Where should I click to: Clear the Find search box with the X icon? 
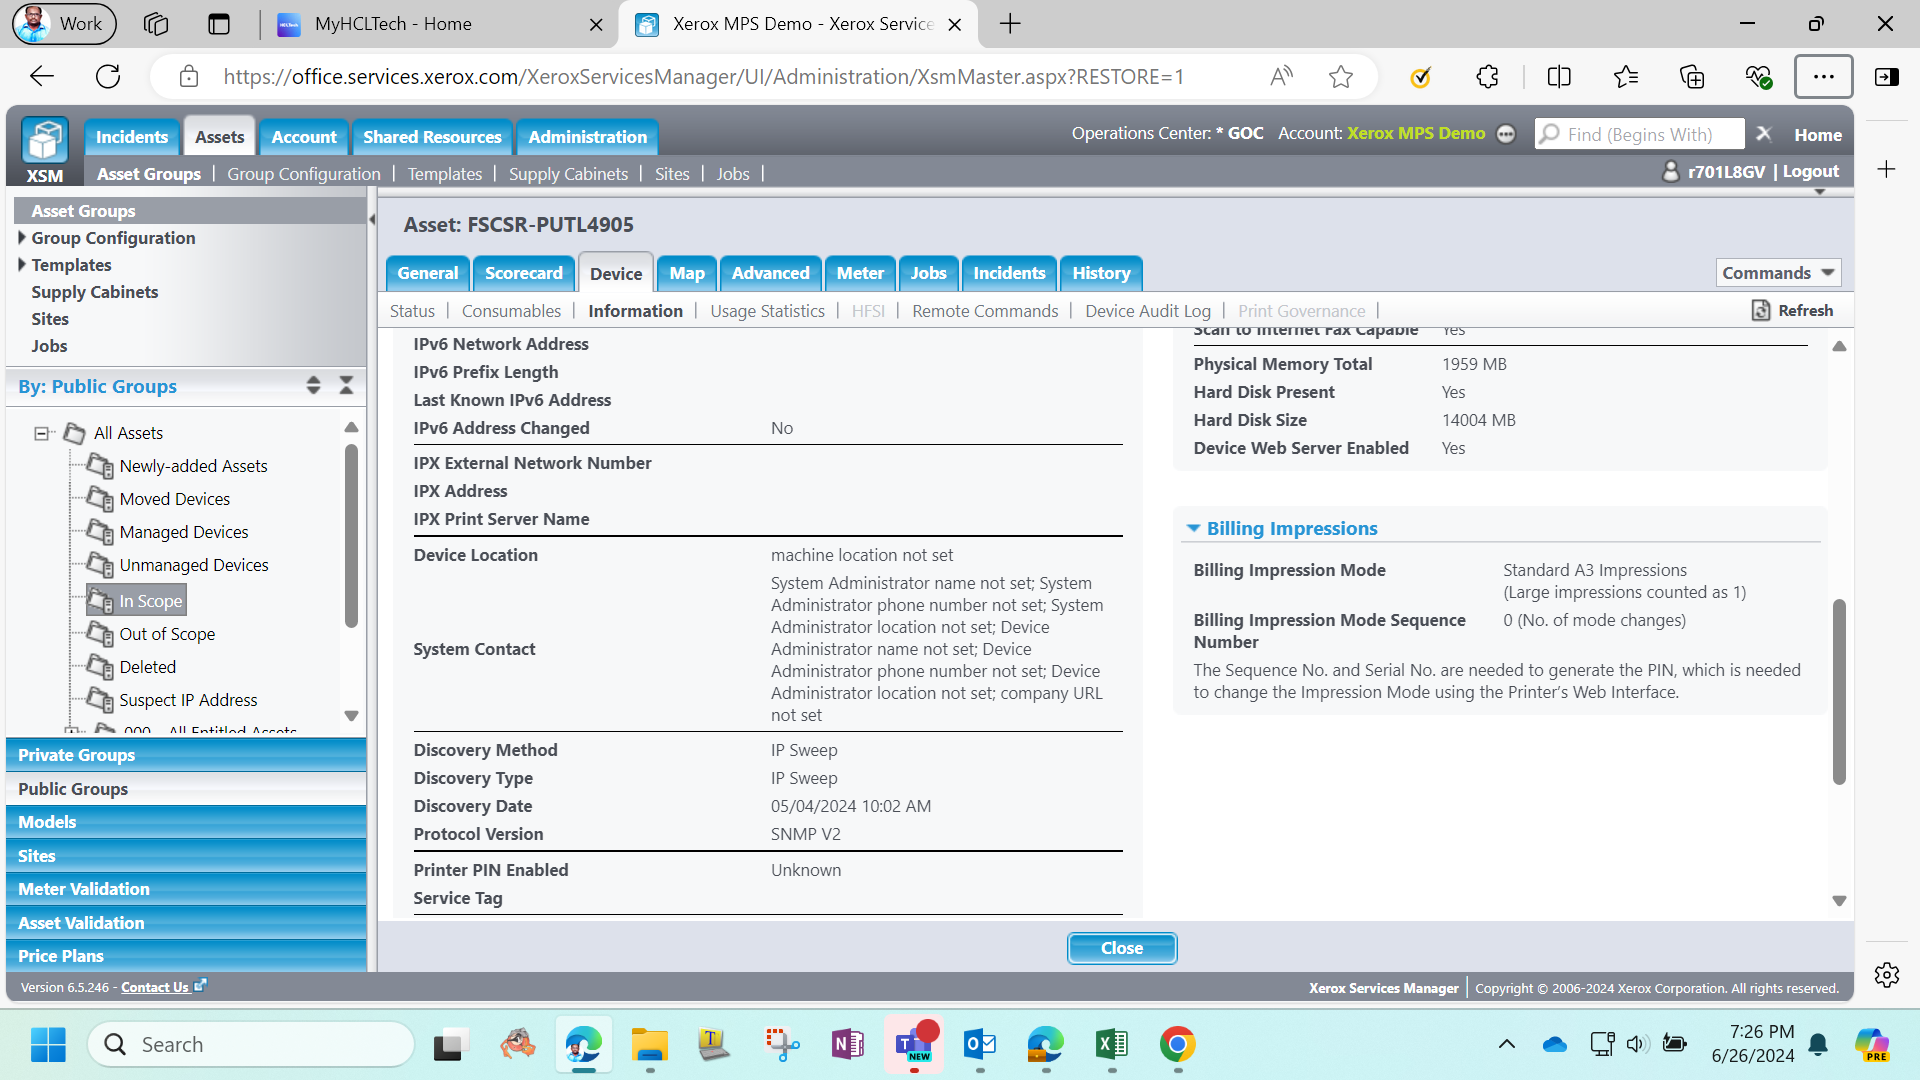pyautogui.click(x=1764, y=134)
